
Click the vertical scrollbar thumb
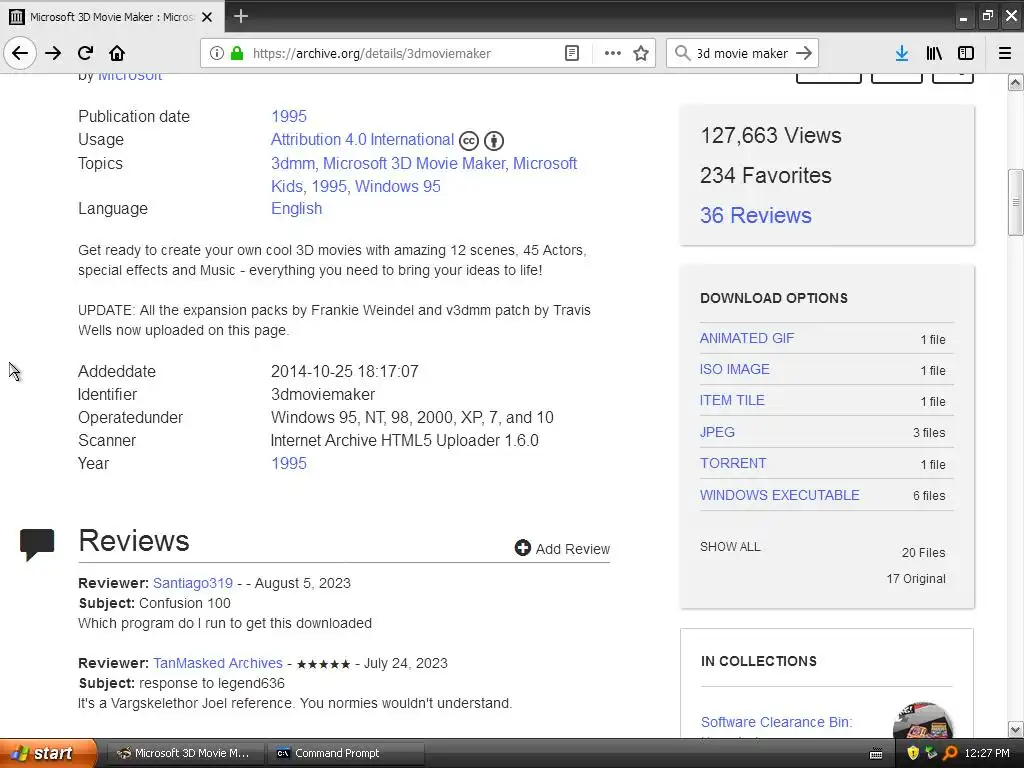(x=1015, y=202)
